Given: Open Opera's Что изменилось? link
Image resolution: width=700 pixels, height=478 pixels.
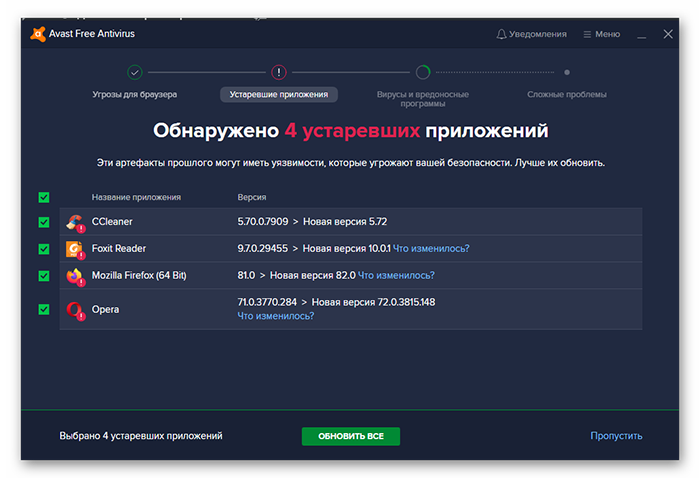Looking at the screenshot, I should [275, 316].
